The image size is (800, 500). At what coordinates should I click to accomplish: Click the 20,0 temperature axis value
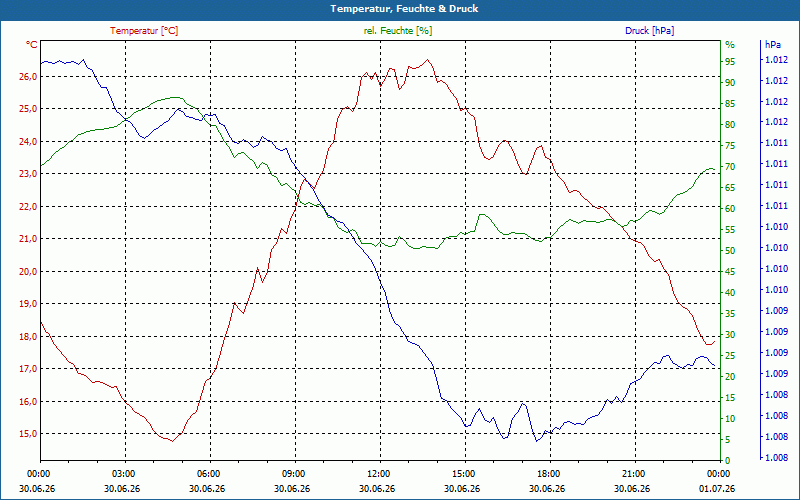(x=28, y=271)
